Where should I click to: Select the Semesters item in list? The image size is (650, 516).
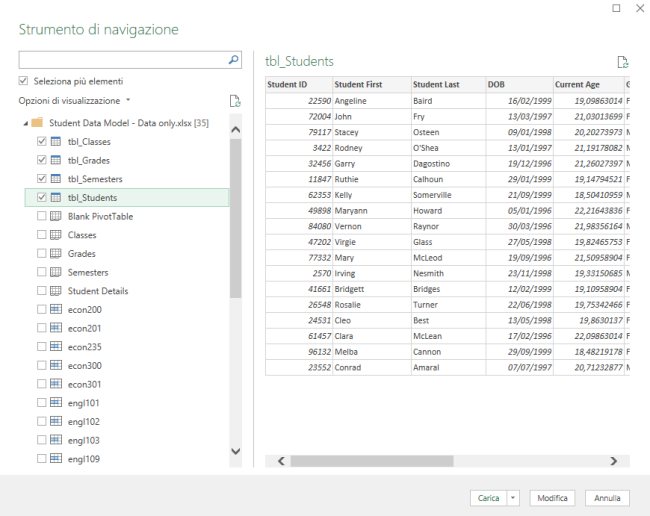(x=88, y=272)
